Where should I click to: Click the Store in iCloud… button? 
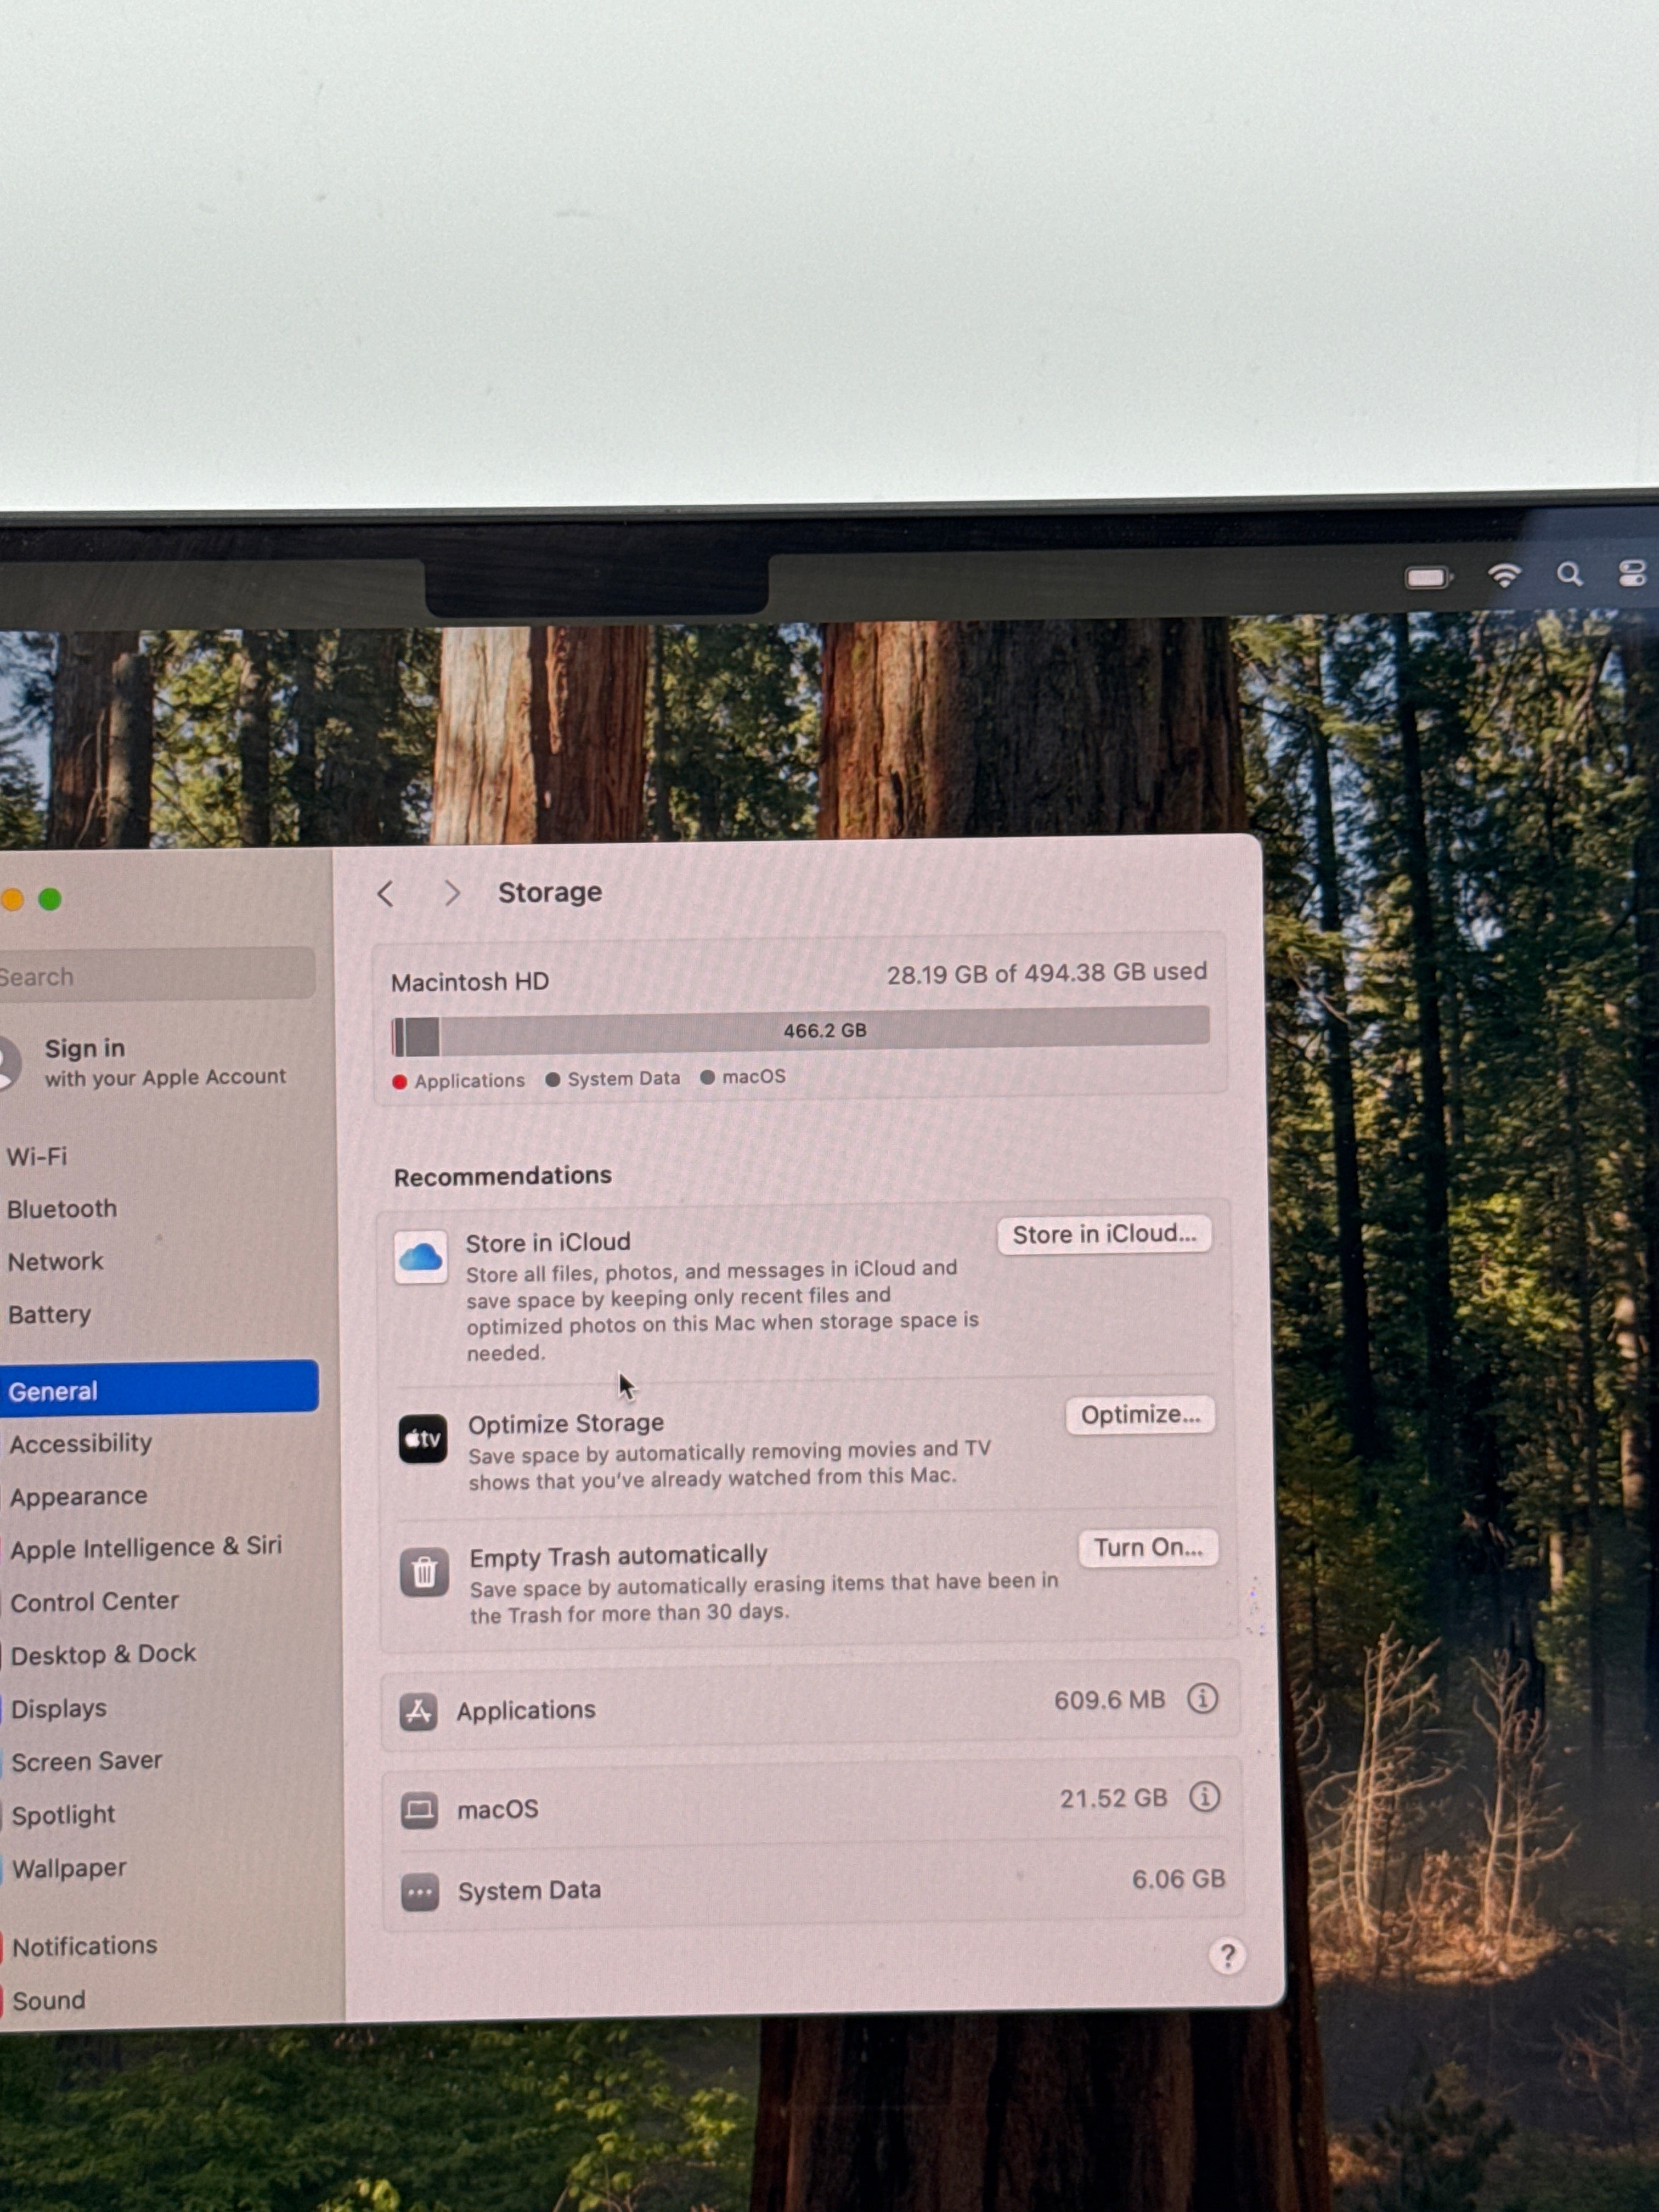tap(1104, 1234)
